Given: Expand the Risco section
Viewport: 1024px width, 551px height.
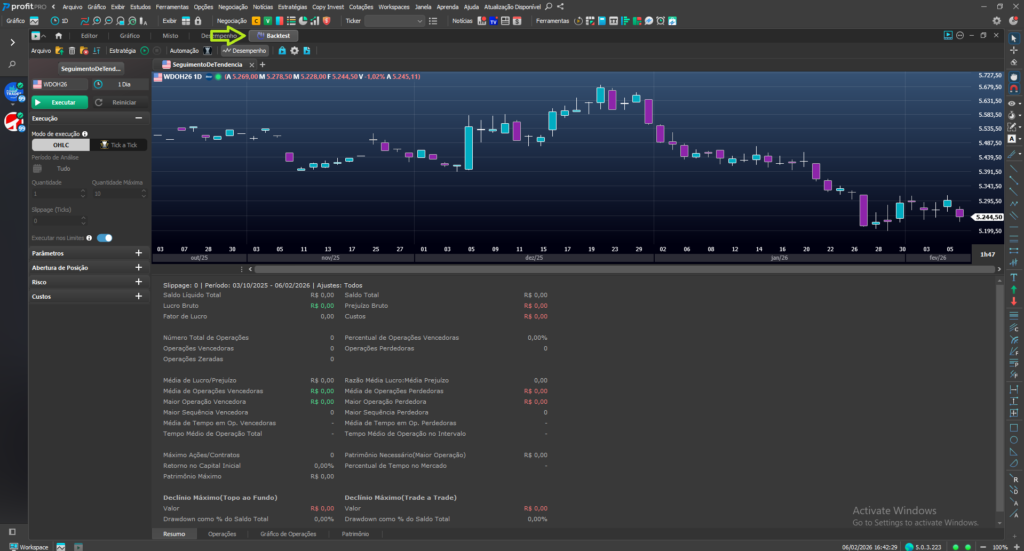Looking at the screenshot, I should tap(138, 282).
